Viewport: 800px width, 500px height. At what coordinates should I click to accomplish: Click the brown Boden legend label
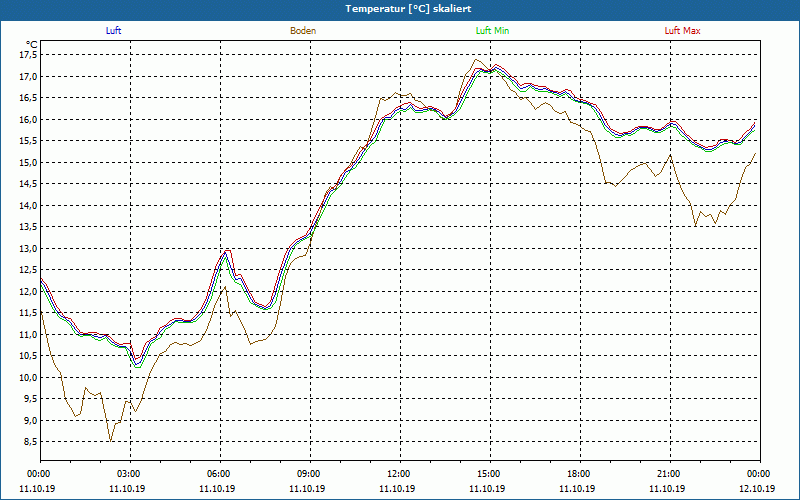coord(303,31)
